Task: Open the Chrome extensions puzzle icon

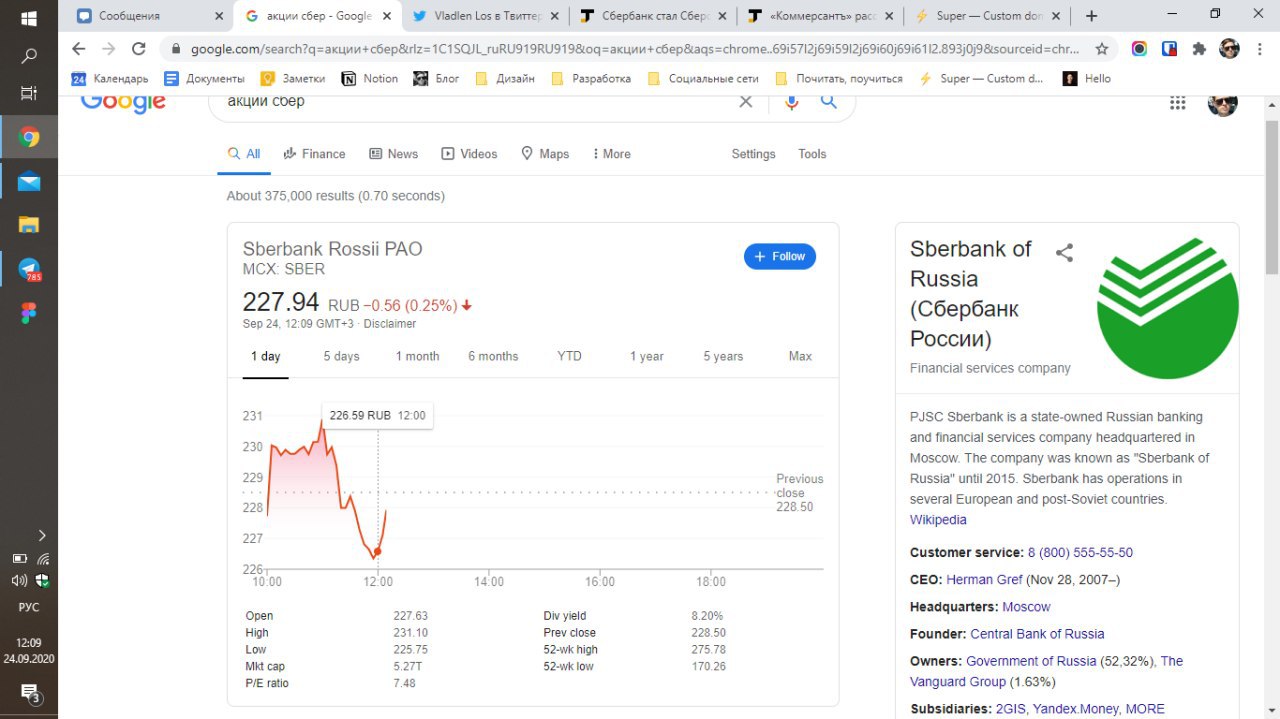Action: [x=1199, y=48]
